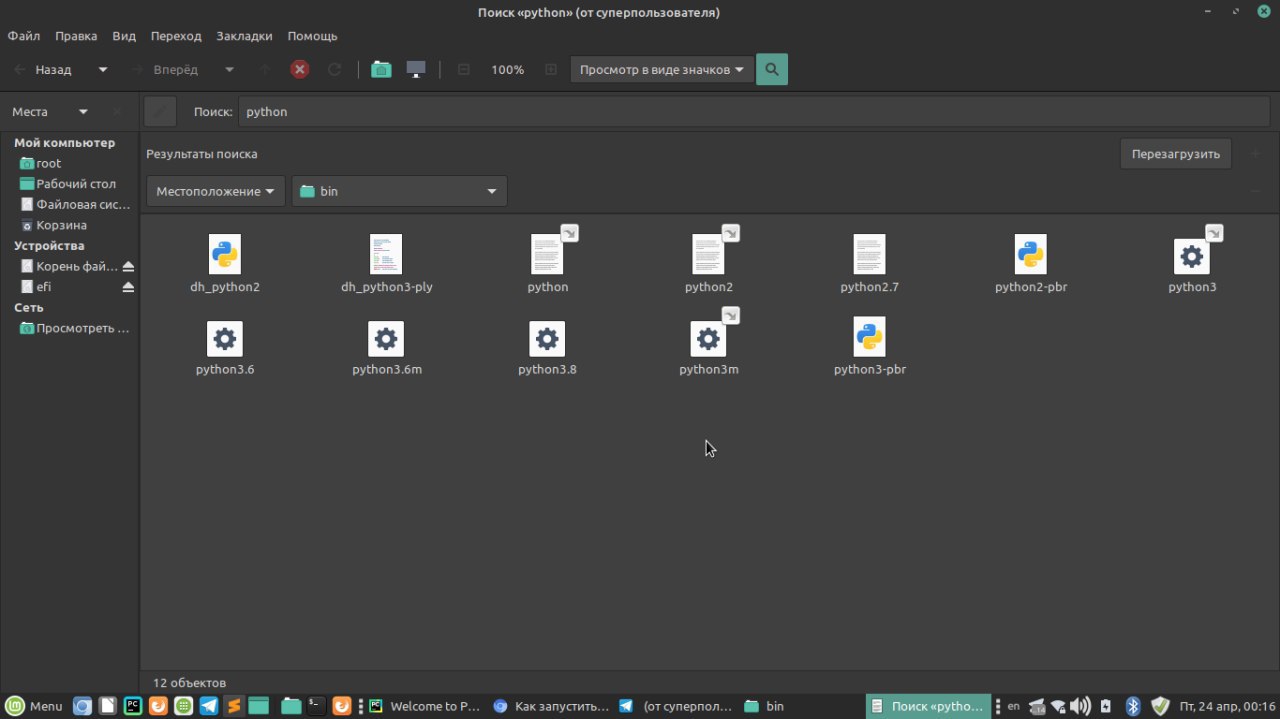Open Sublime Text taskbar launcher
The image size is (1280, 719).
click(x=233, y=706)
